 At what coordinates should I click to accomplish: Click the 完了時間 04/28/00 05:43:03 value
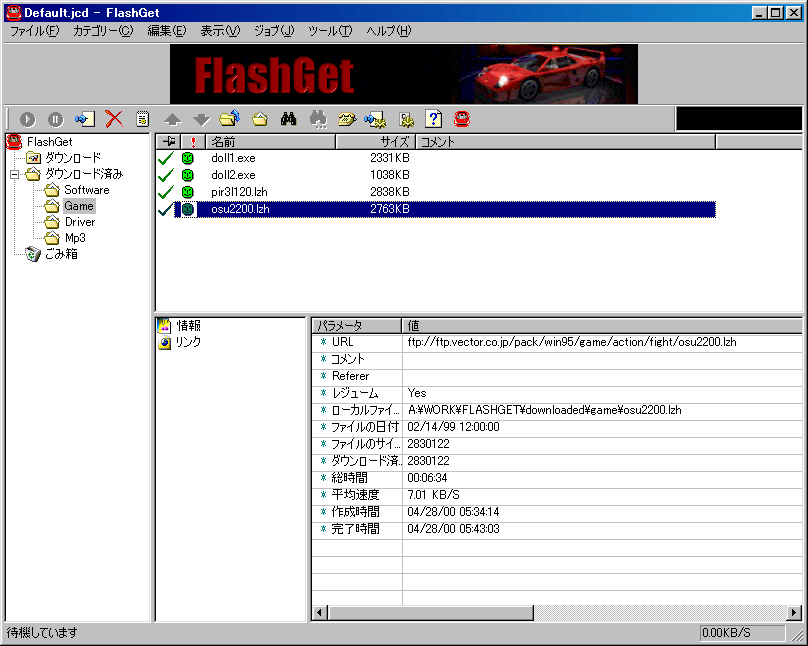(x=453, y=529)
